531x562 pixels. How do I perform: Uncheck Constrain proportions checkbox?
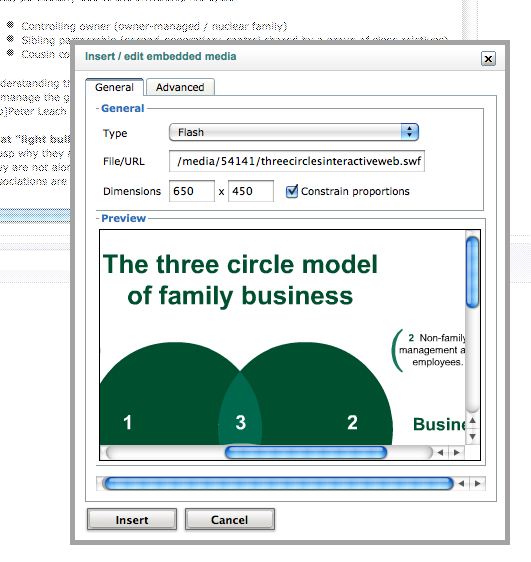(x=292, y=191)
